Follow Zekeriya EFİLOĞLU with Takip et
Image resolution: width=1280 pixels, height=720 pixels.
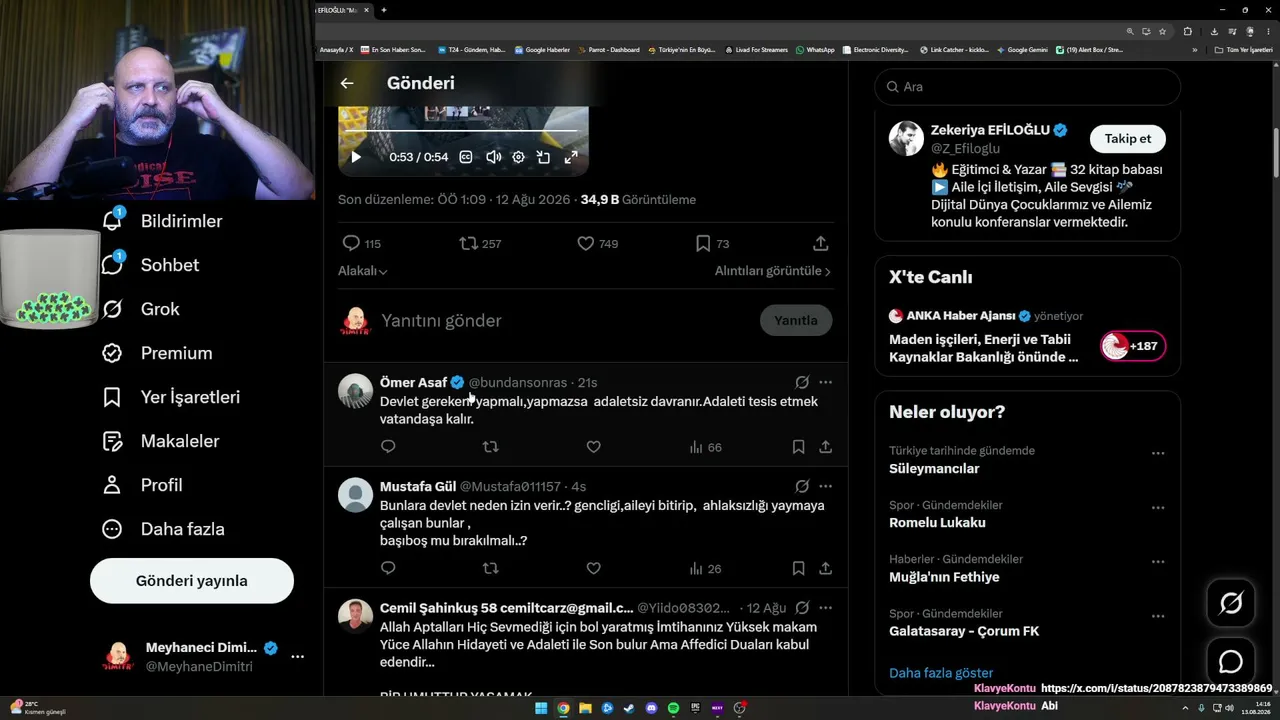[x=1128, y=139]
